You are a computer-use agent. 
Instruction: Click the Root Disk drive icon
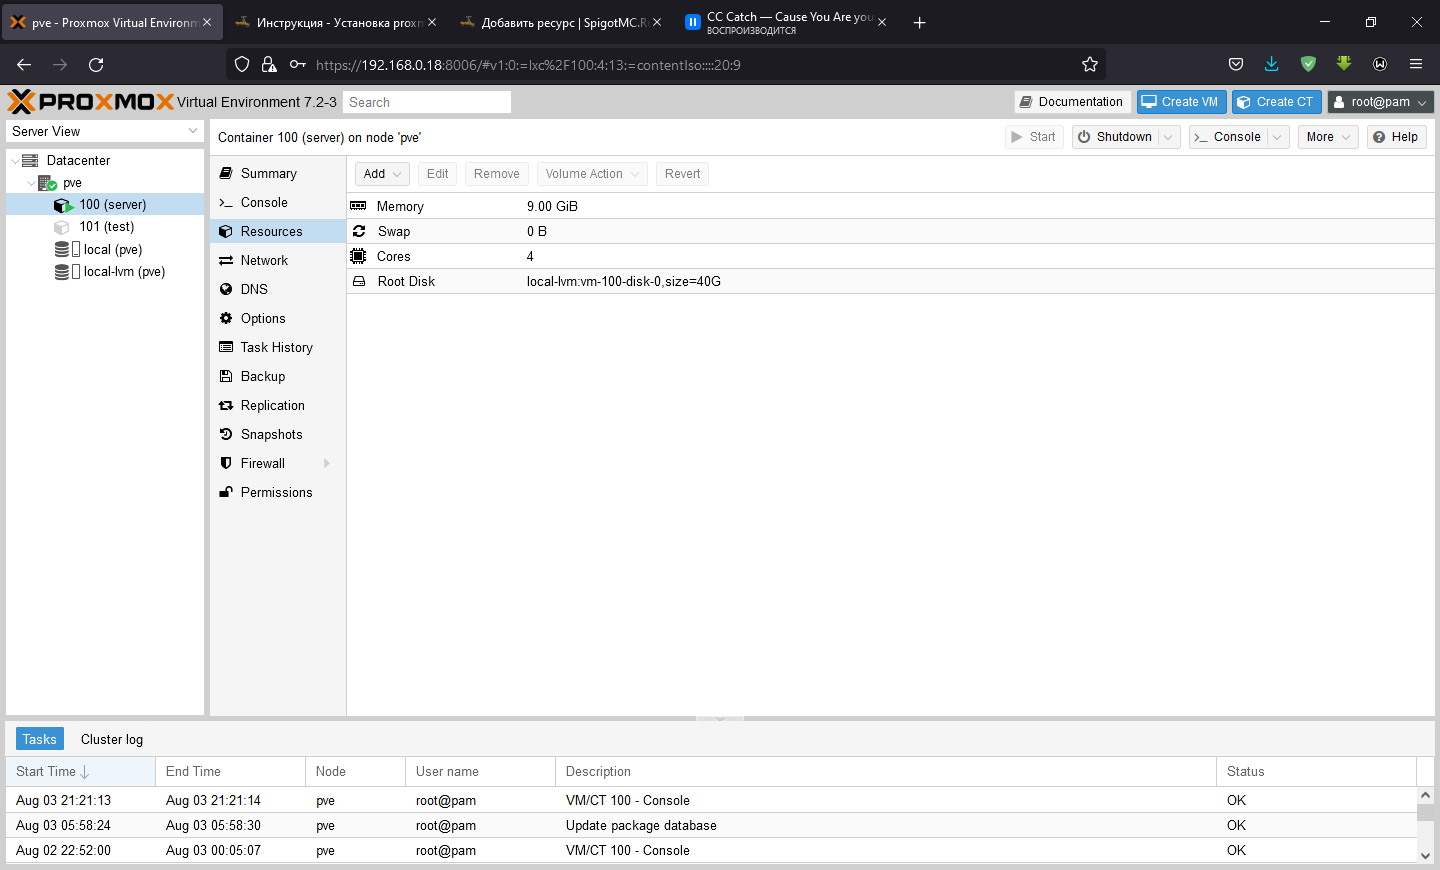[x=359, y=281]
